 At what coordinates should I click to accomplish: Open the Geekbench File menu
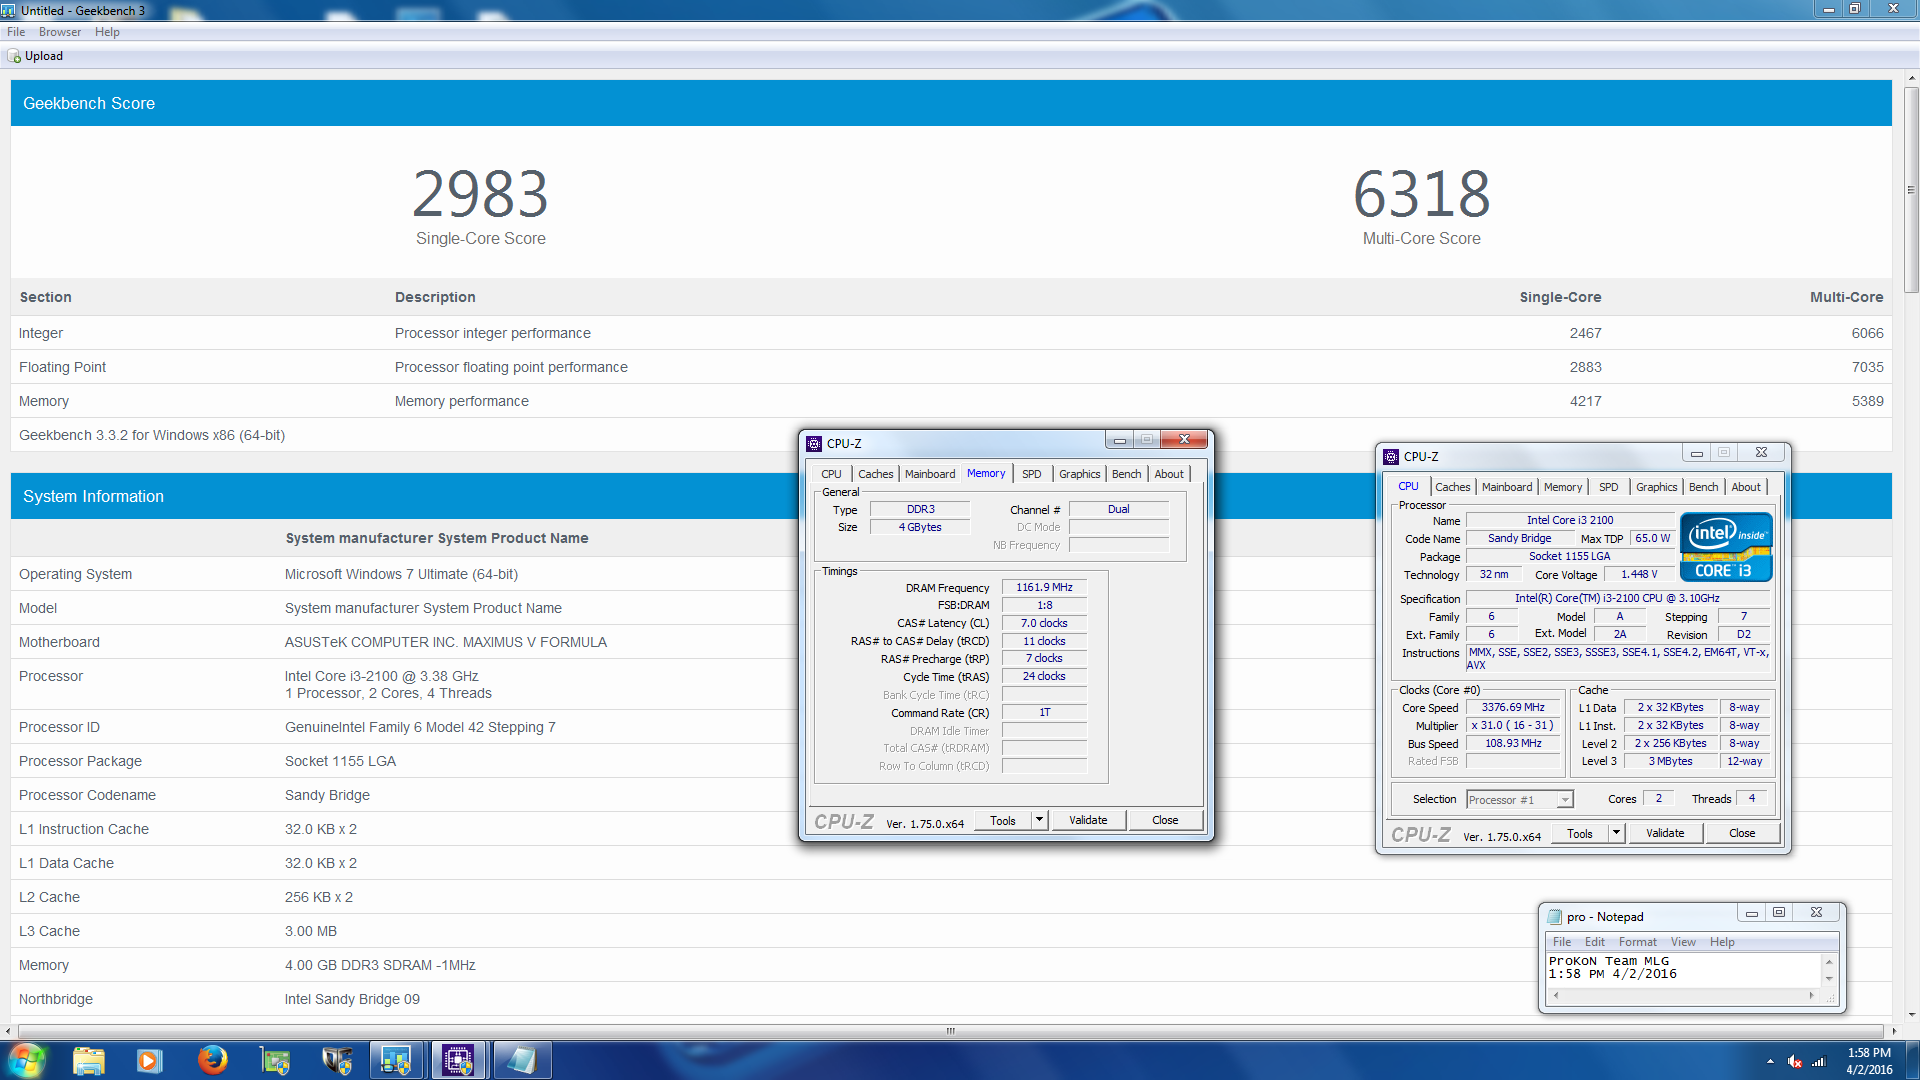[16, 32]
